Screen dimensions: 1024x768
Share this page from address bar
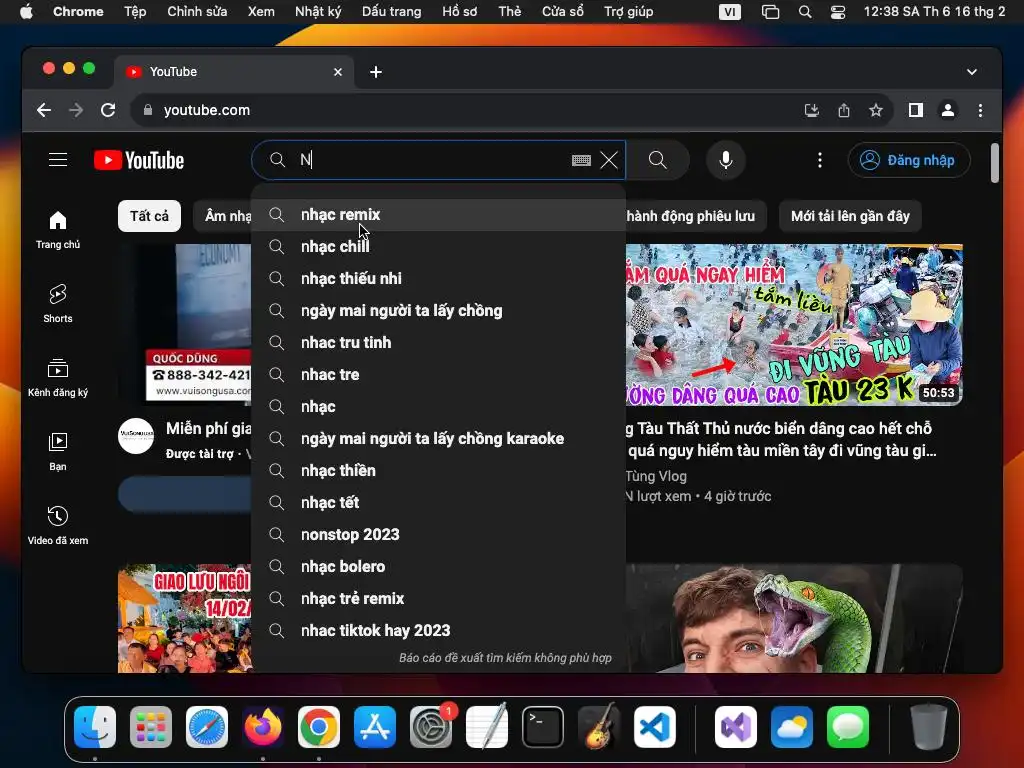click(x=844, y=110)
